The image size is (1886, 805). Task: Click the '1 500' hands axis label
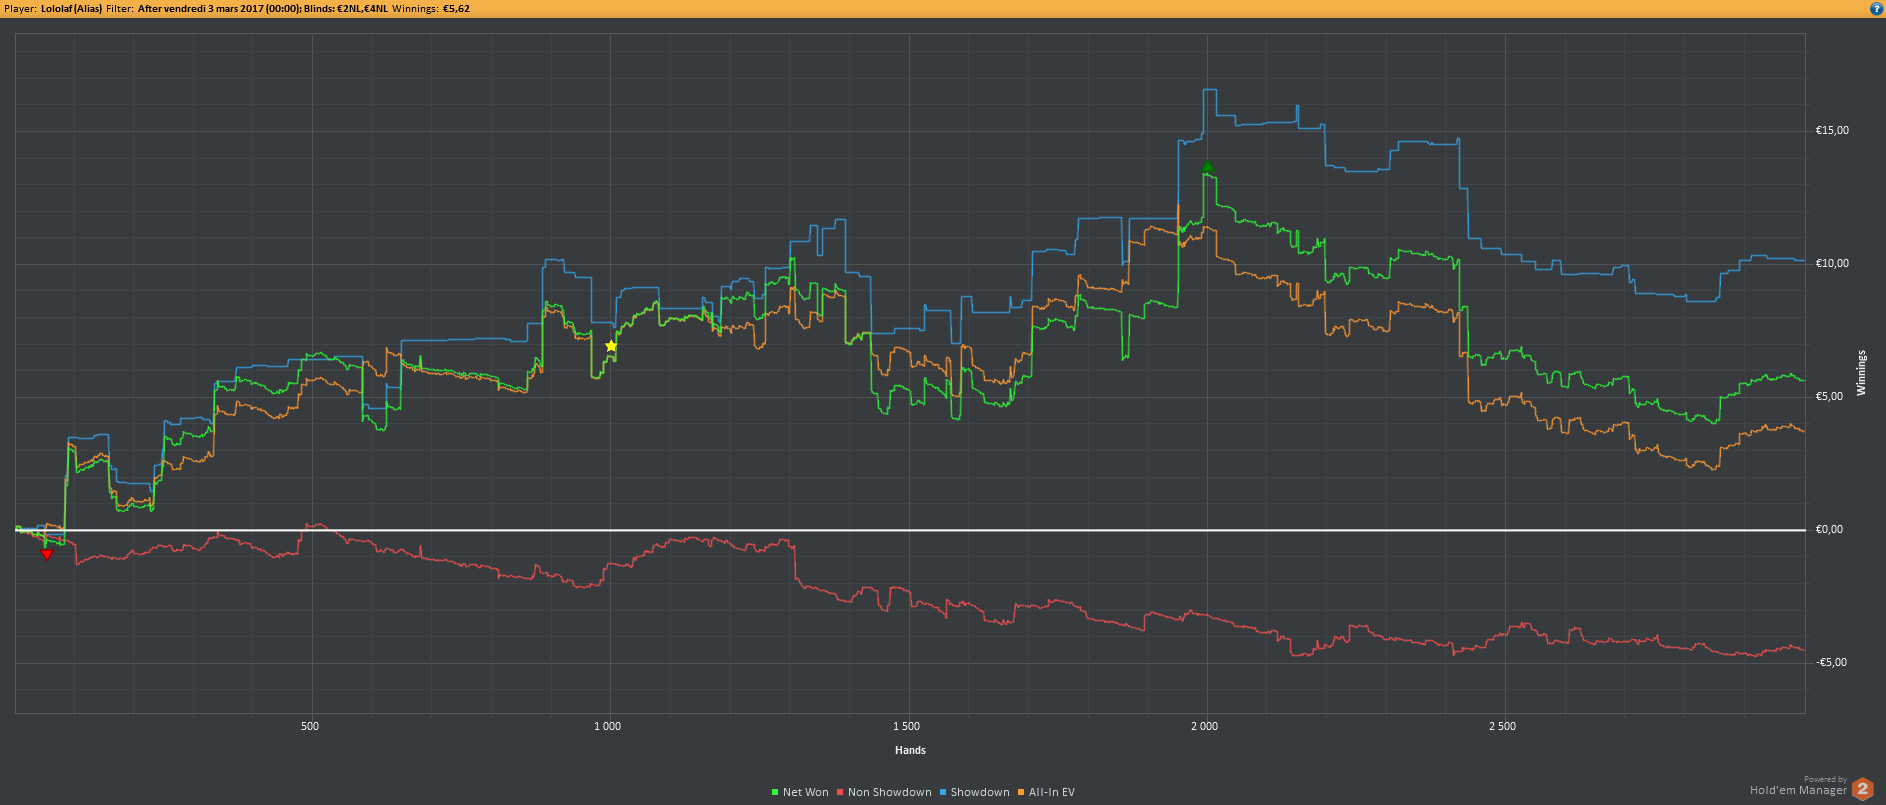[x=906, y=727]
